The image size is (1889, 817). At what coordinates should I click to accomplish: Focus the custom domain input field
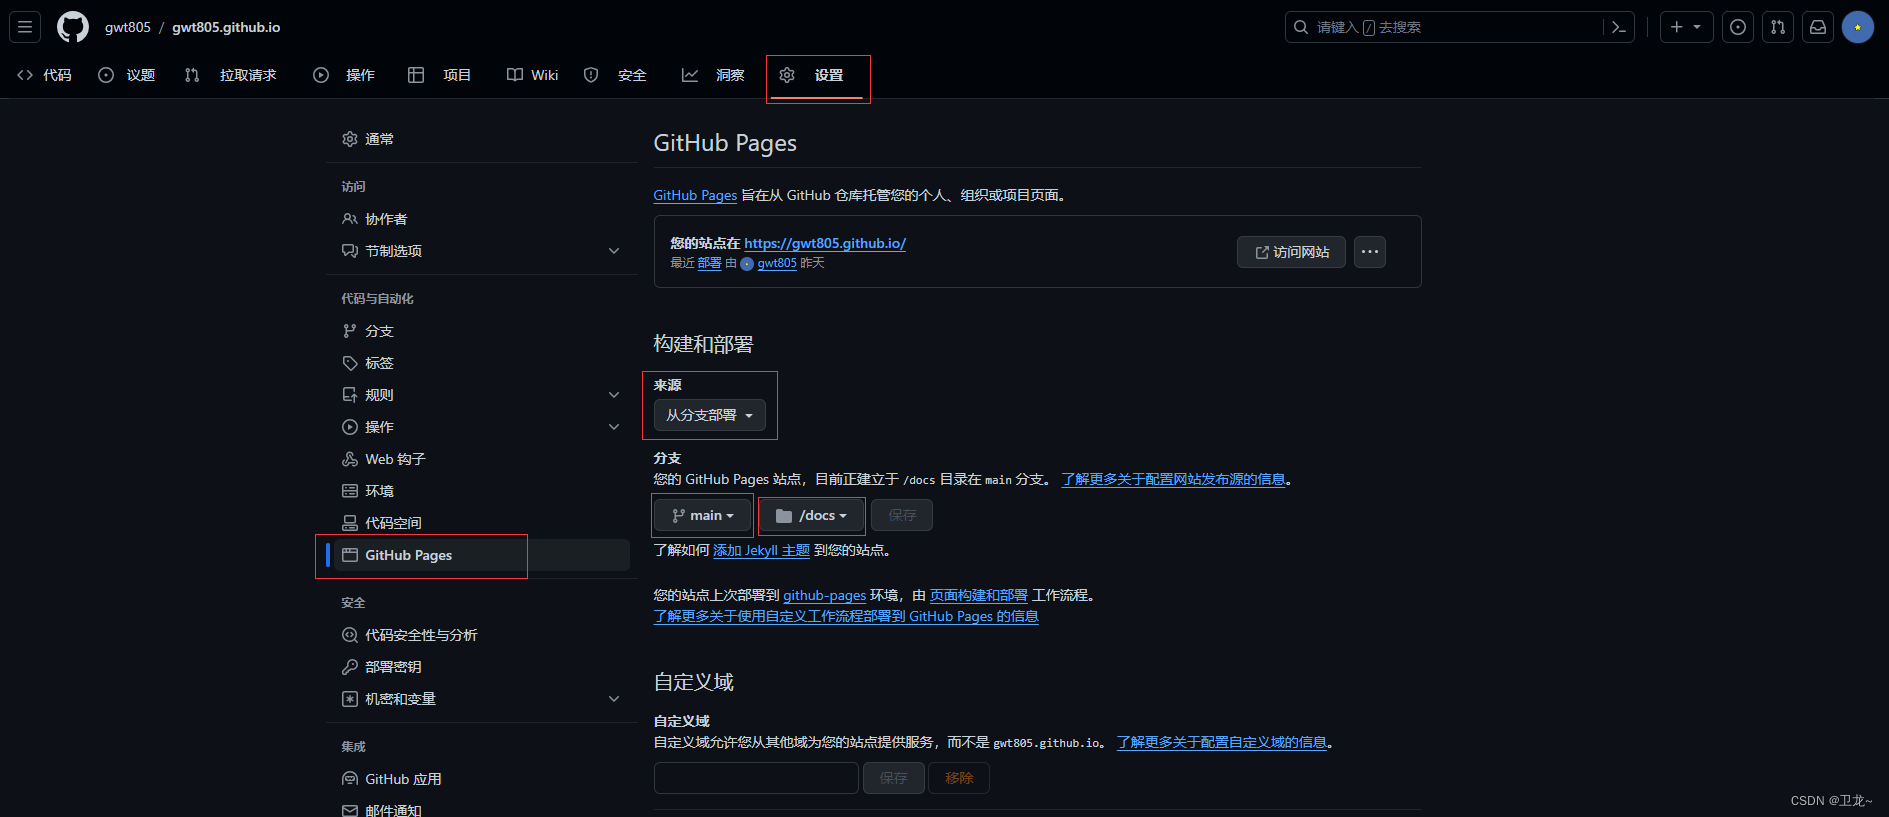(x=756, y=778)
